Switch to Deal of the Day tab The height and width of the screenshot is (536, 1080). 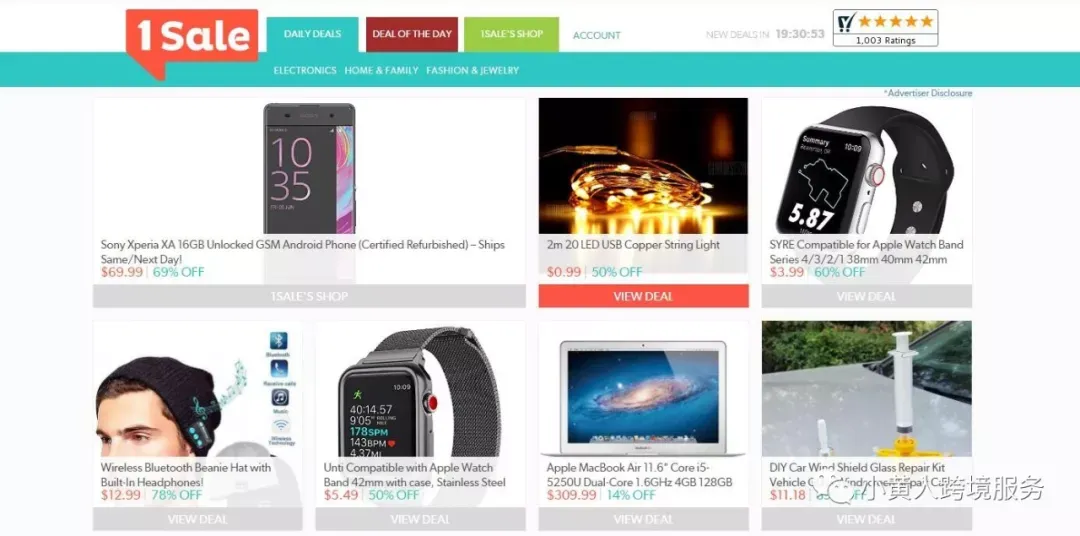(x=412, y=34)
